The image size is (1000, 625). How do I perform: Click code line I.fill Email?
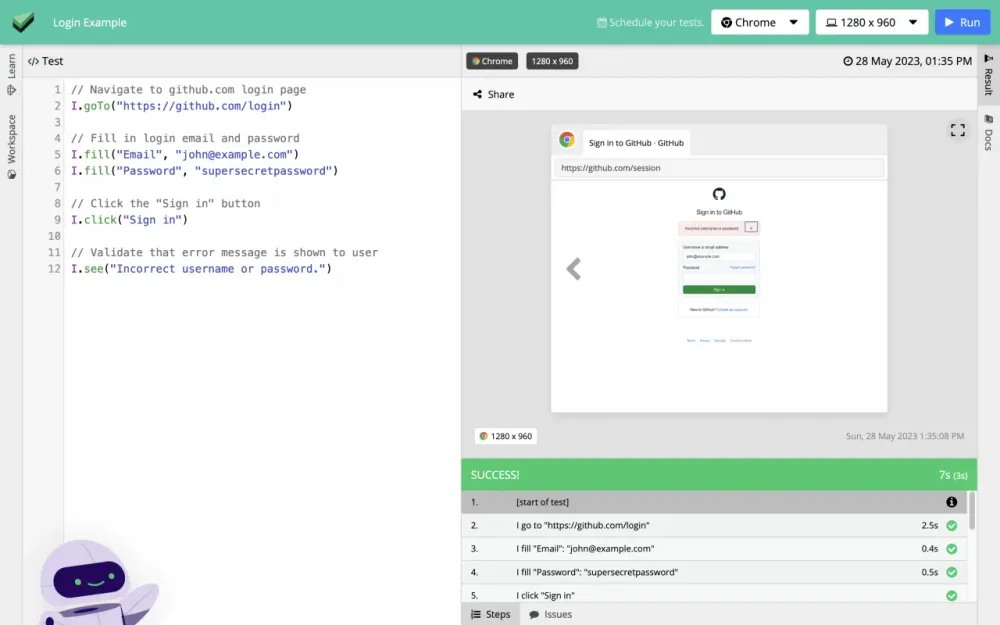pos(185,154)
